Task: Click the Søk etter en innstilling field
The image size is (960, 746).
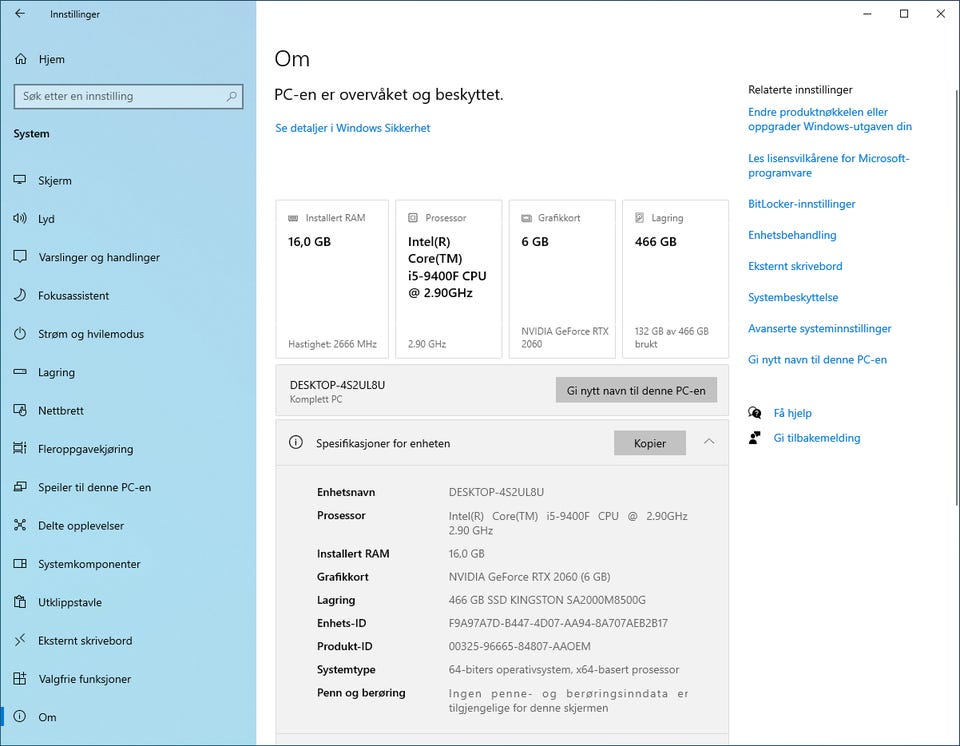Action: pos(129,96)
